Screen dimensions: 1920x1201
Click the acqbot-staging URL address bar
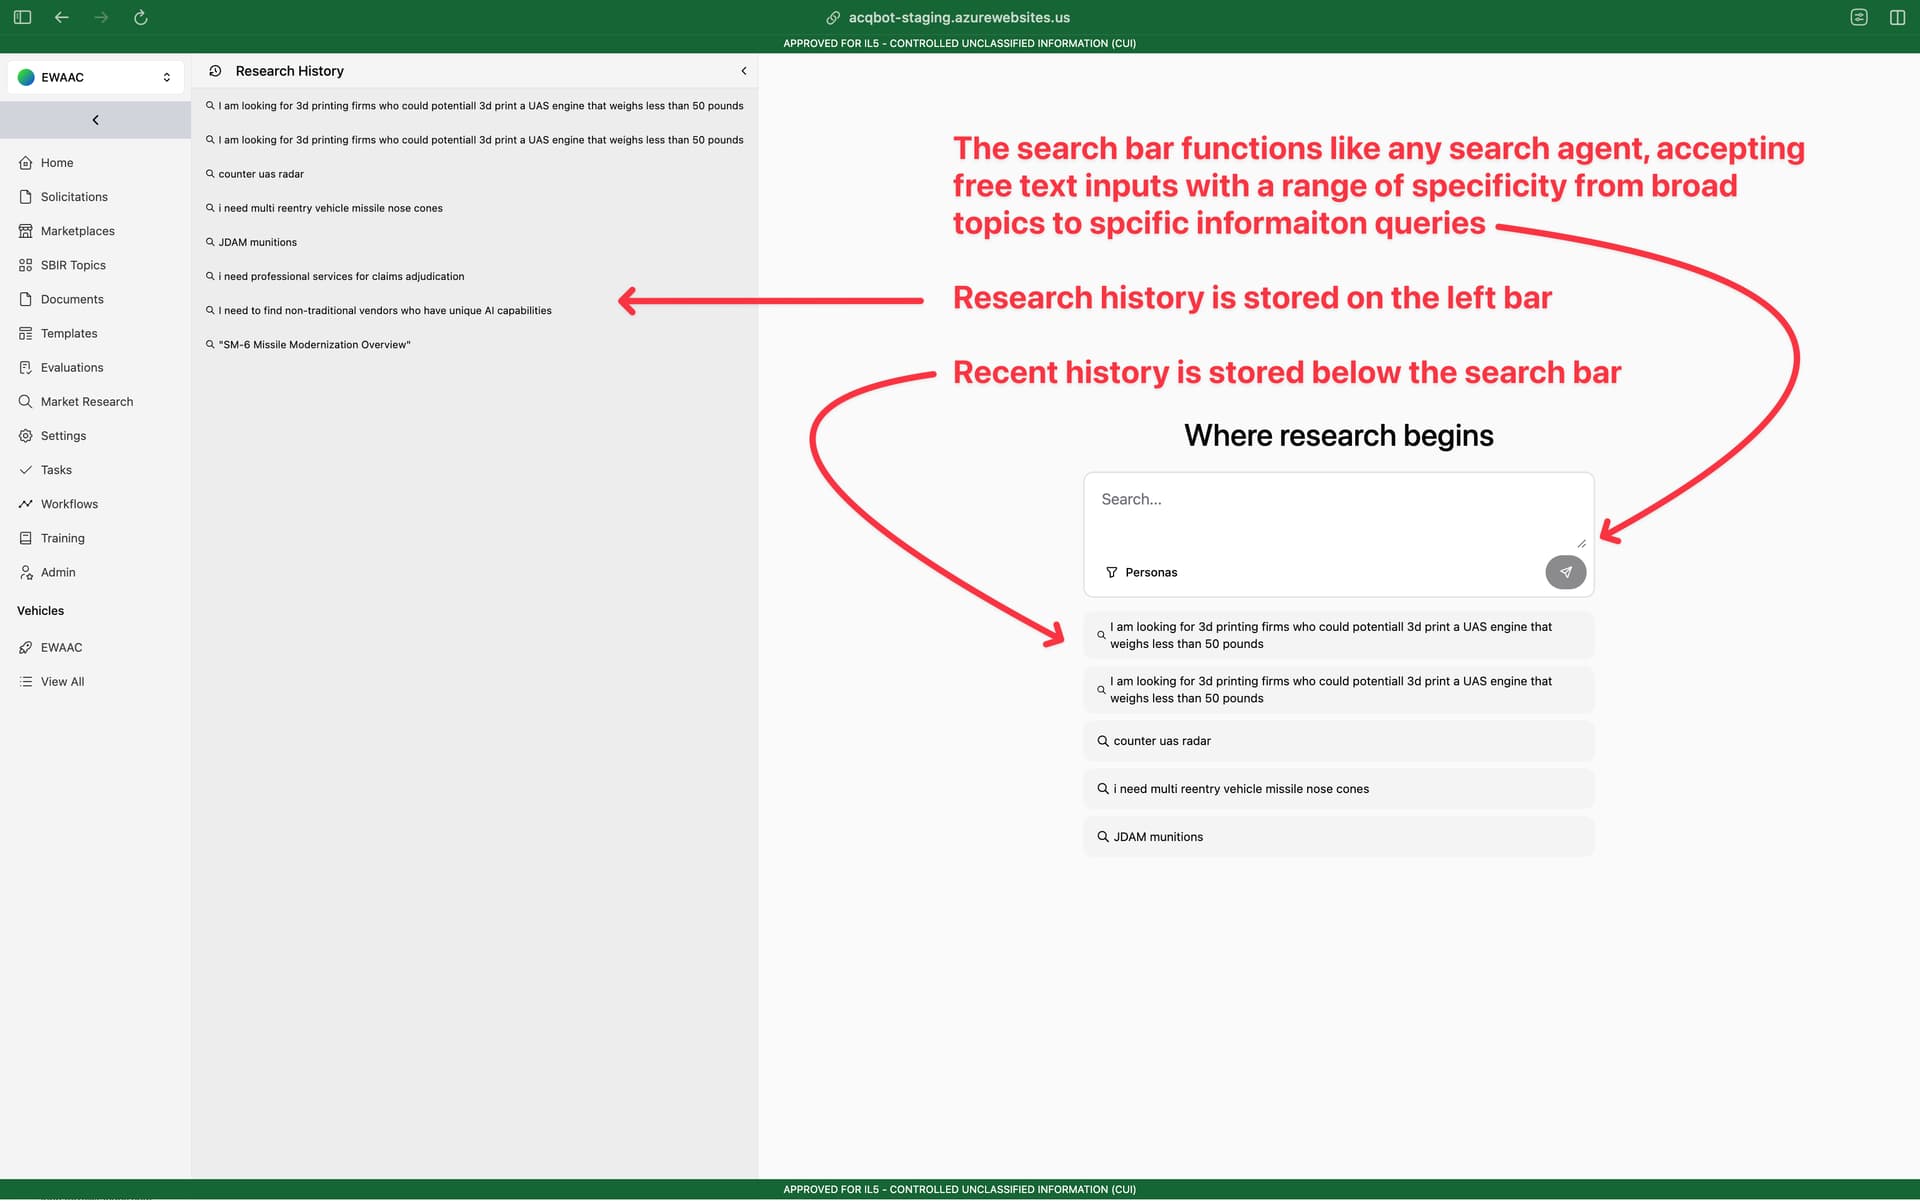coord(959,17)
